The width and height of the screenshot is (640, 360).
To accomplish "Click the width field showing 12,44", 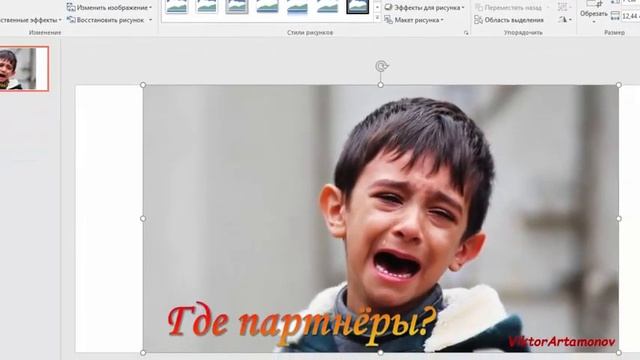I will coord(631,16).
